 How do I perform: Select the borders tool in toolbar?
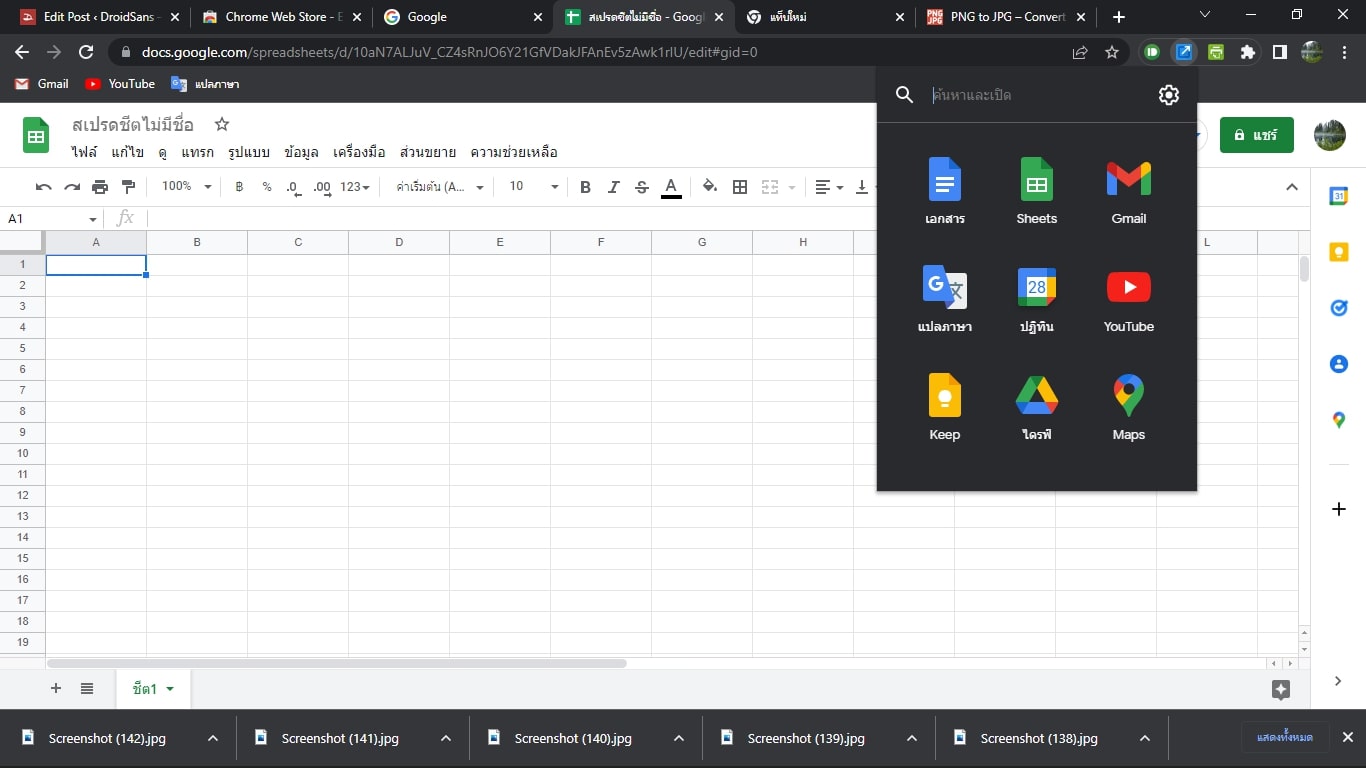pyautogui.click(x=740, y=187)
